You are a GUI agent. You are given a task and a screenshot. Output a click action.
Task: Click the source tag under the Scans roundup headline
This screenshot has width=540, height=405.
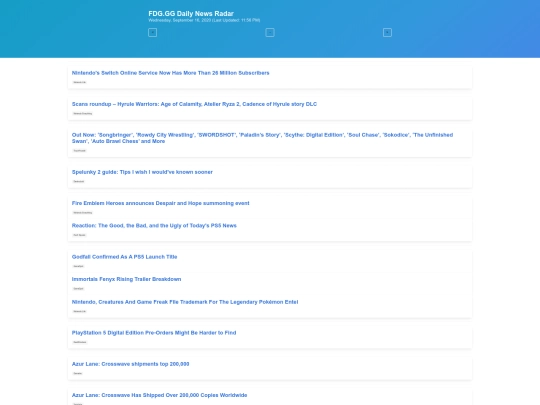83,113
